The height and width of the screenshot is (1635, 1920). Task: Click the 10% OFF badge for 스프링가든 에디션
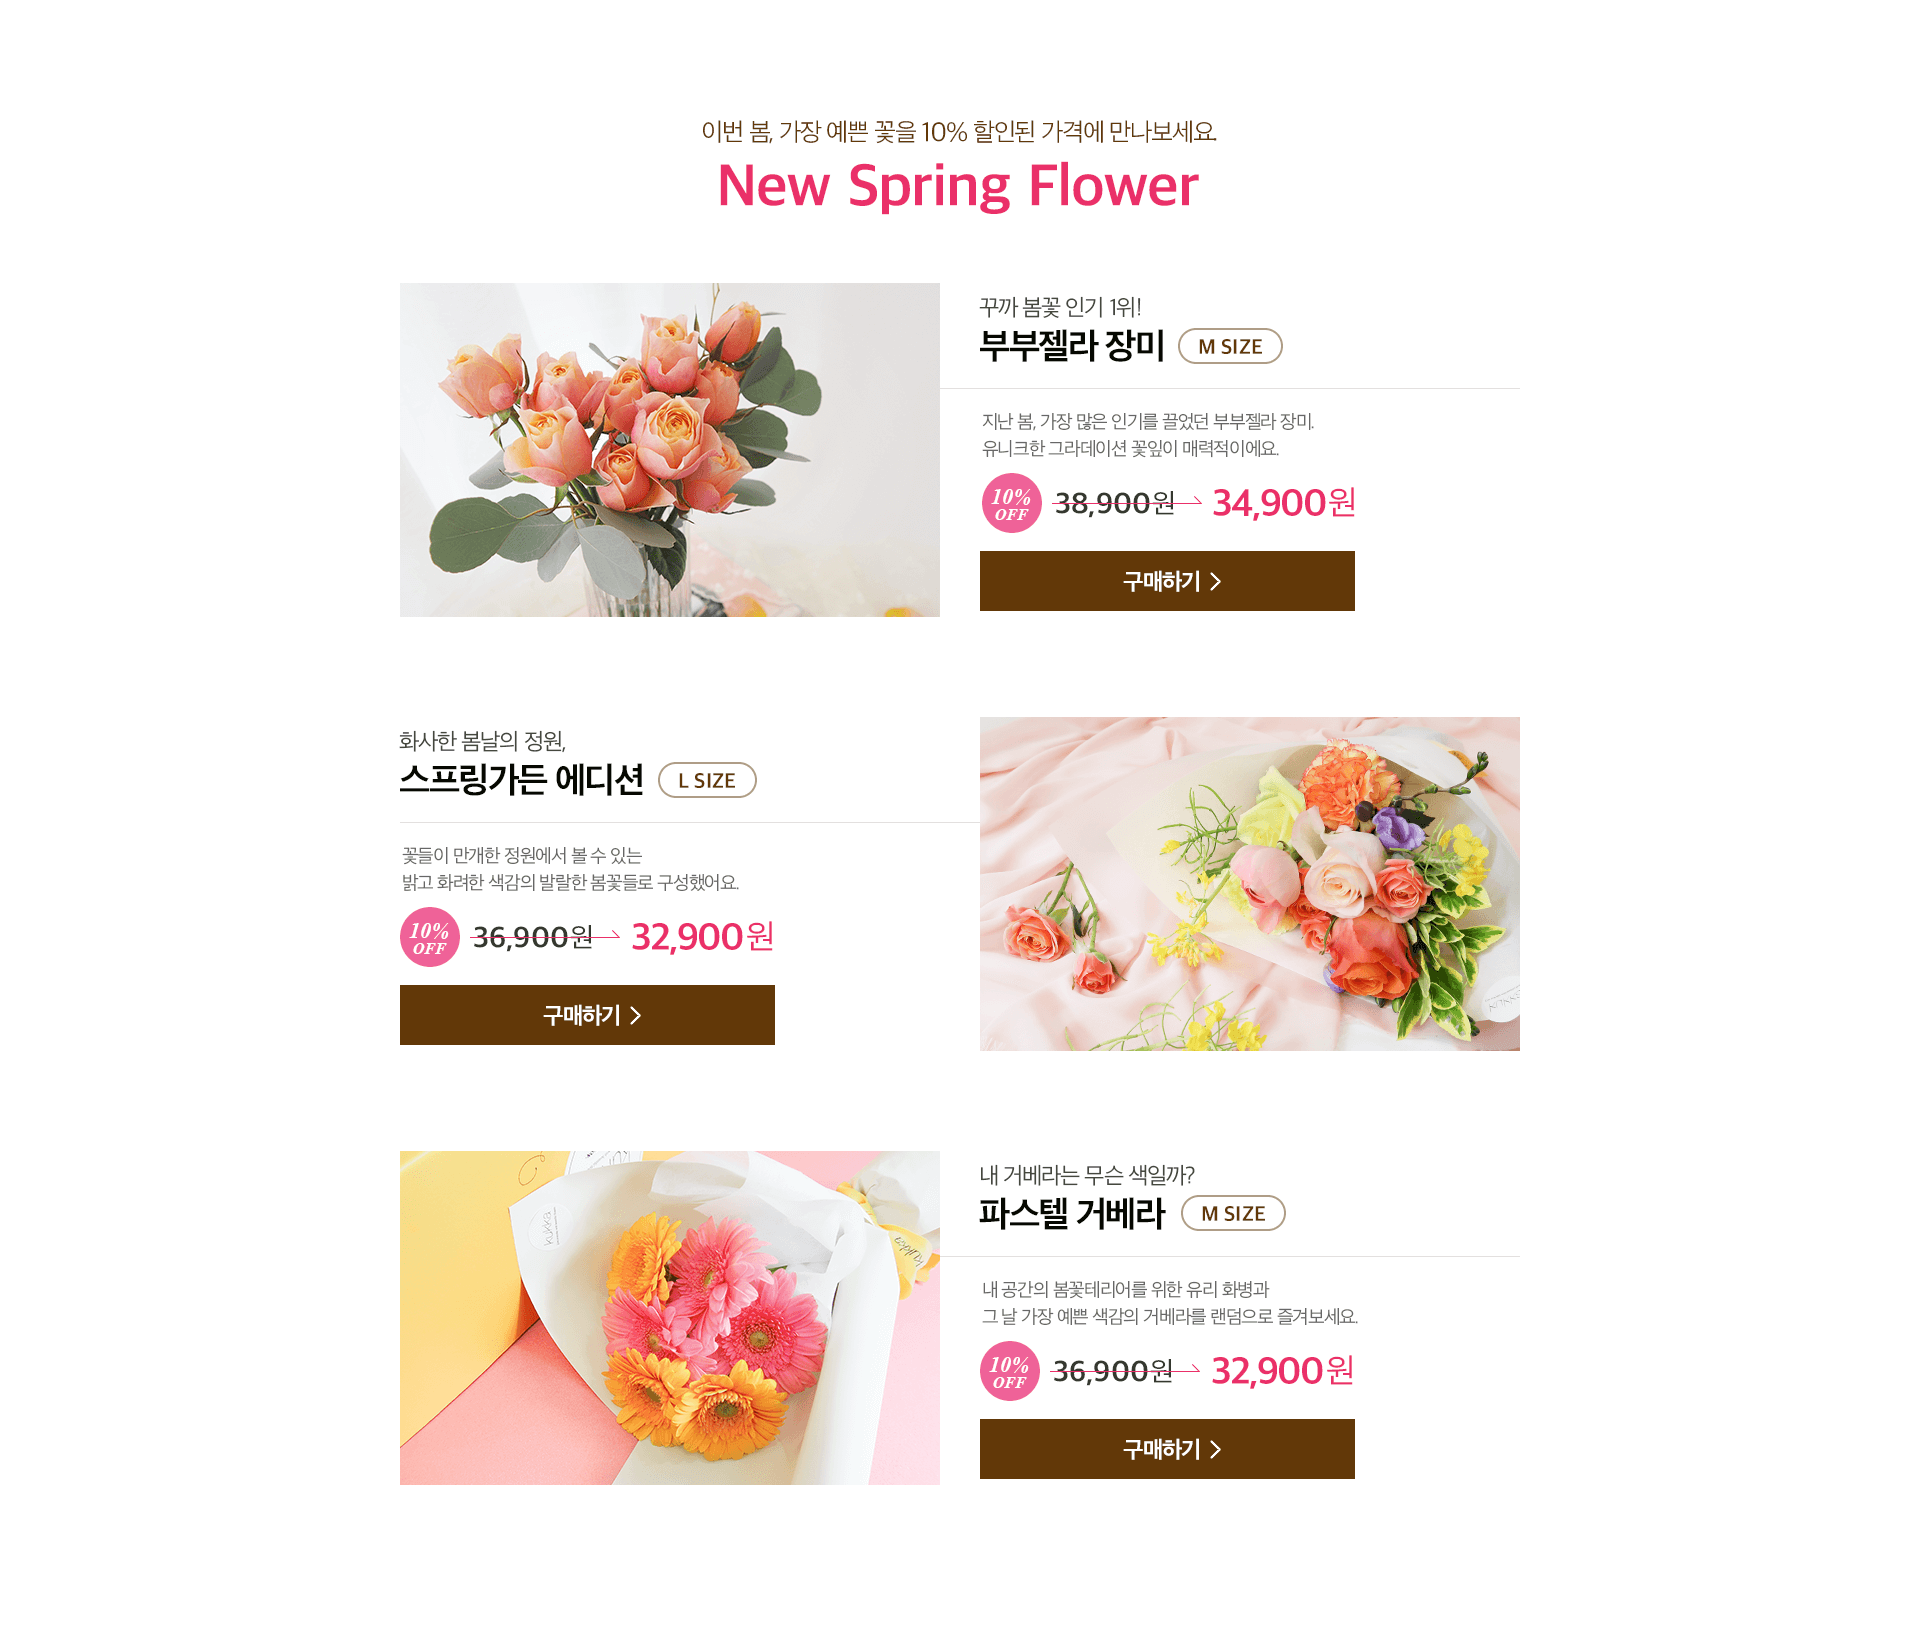click(430, 937)
